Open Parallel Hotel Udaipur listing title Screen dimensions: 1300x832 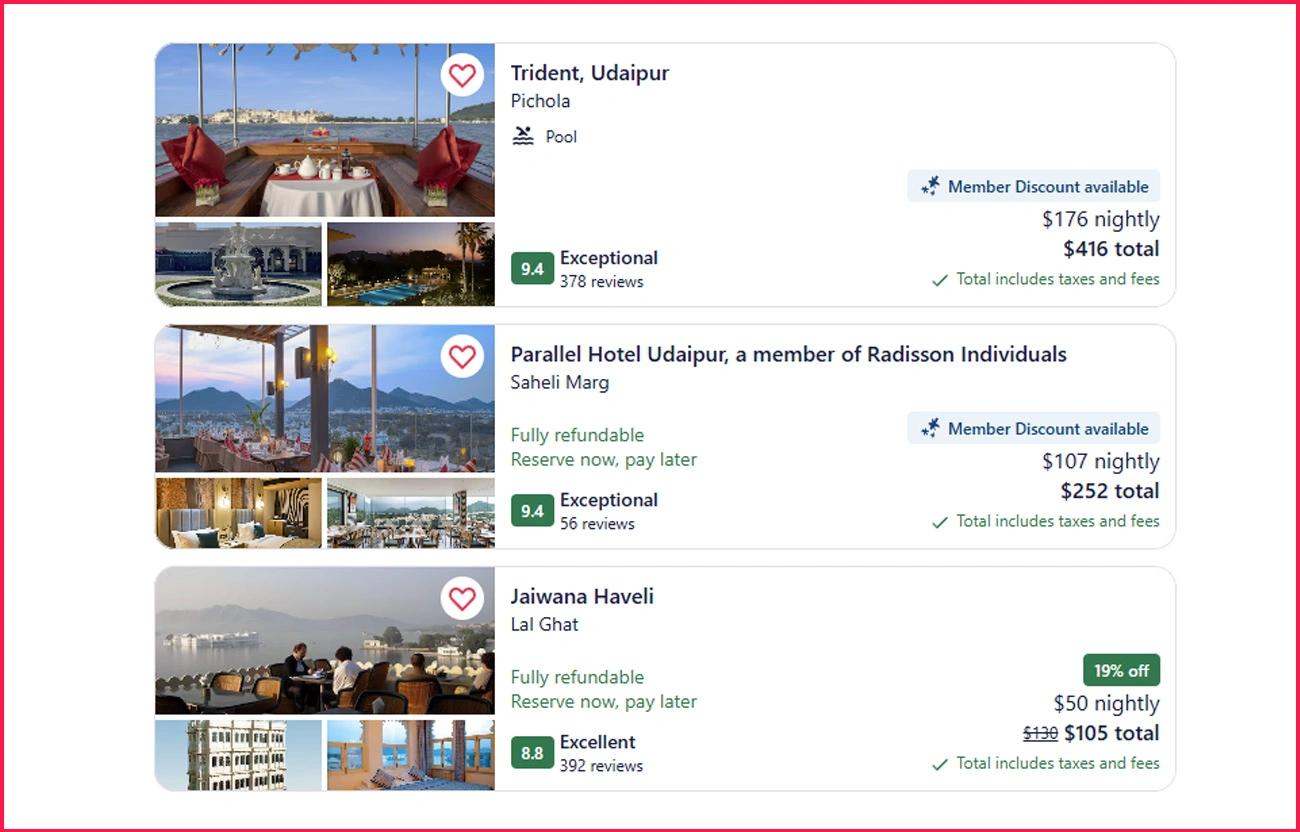pos(788,354)
